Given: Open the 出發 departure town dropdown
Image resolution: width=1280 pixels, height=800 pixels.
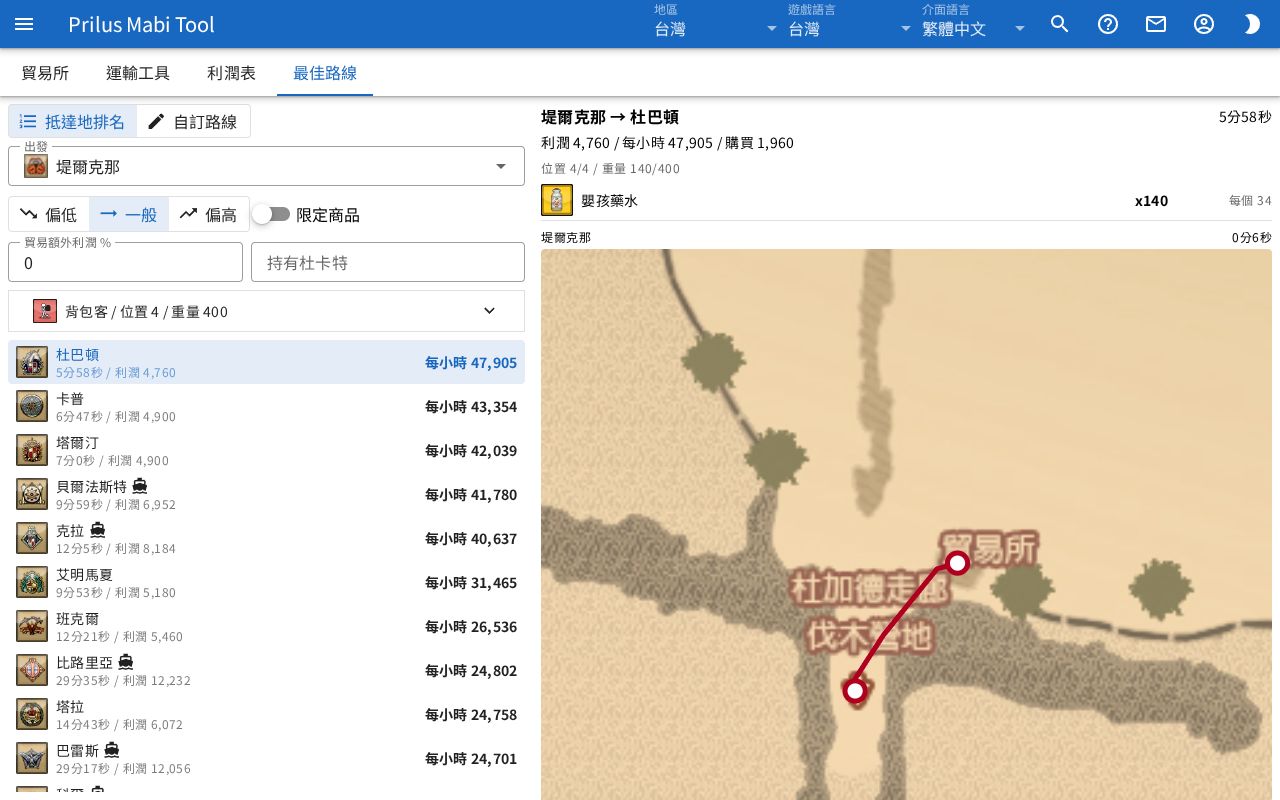Looking at the screenshot, I should (266, 166).
